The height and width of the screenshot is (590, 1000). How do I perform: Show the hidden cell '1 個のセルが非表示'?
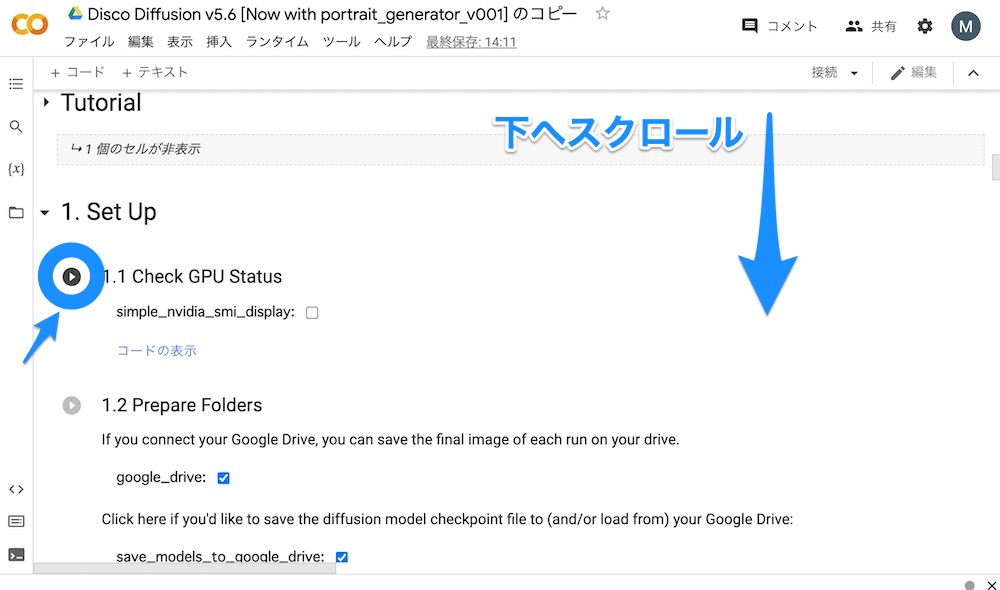[520, 149]
